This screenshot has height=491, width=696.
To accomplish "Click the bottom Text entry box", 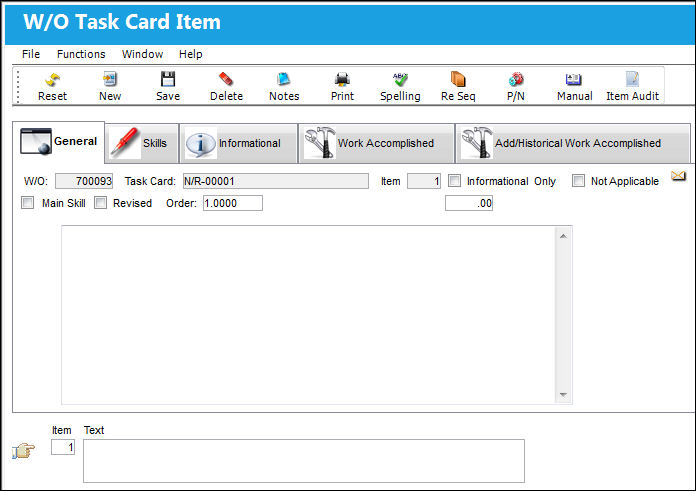I will coord(304,461).
